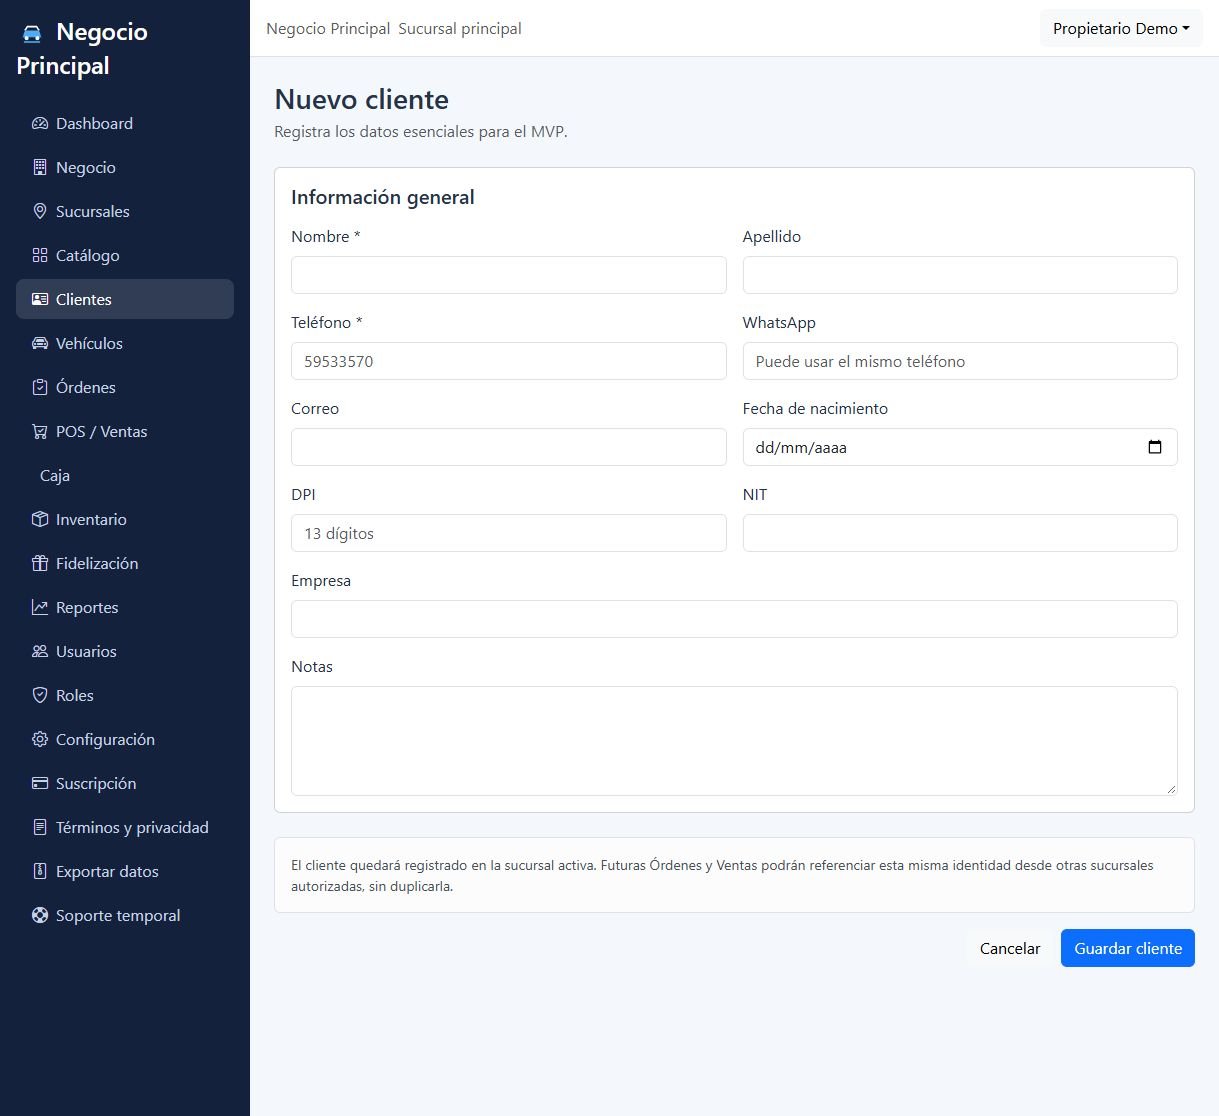This screenshot has width=1219, height=1116.
Task: Click the Guardar cliente button
Action: (1128, 949)
